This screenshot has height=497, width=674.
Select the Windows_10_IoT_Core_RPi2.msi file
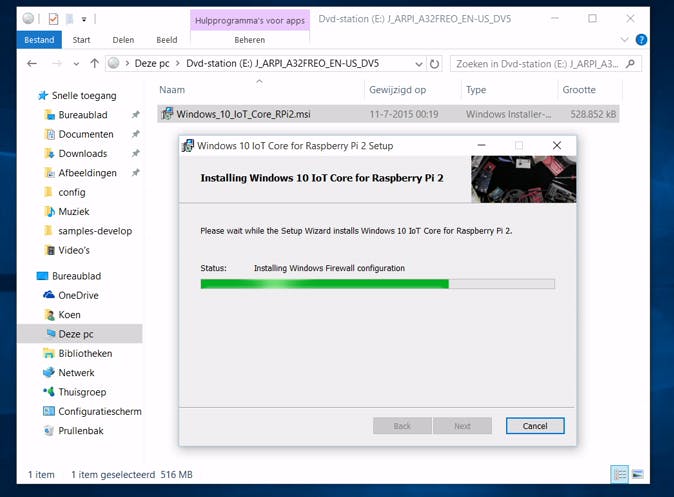[388, 114]
